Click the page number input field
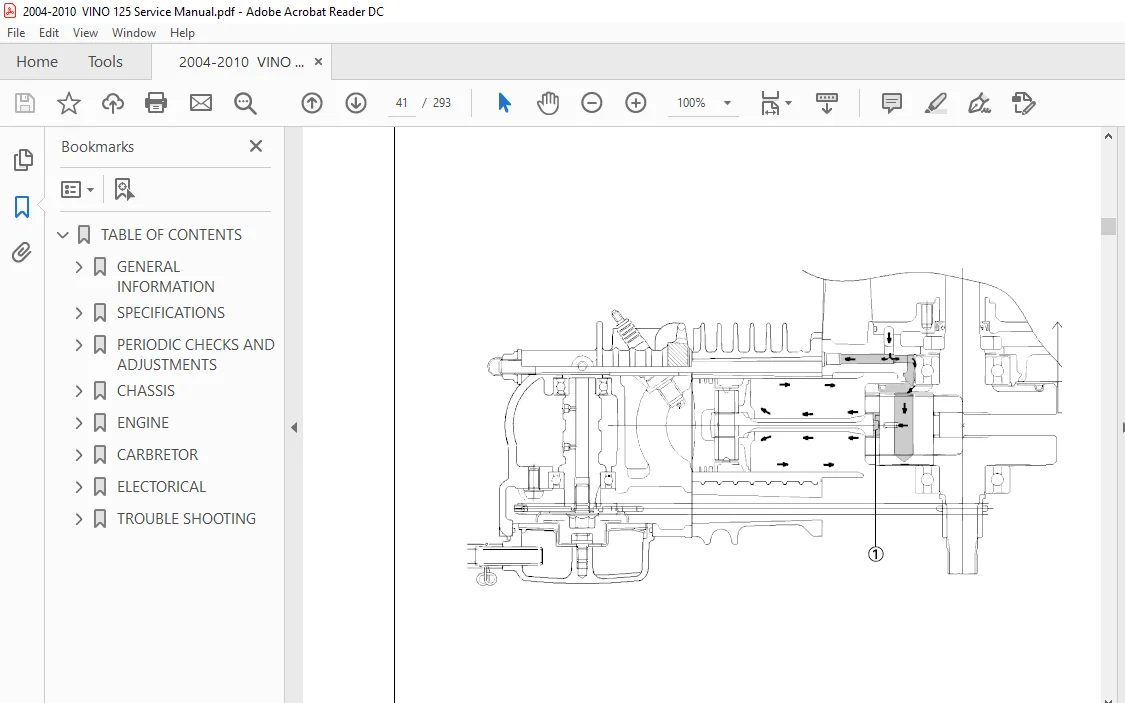Screen dimensions: 1125x703 [x=402, y=103]
